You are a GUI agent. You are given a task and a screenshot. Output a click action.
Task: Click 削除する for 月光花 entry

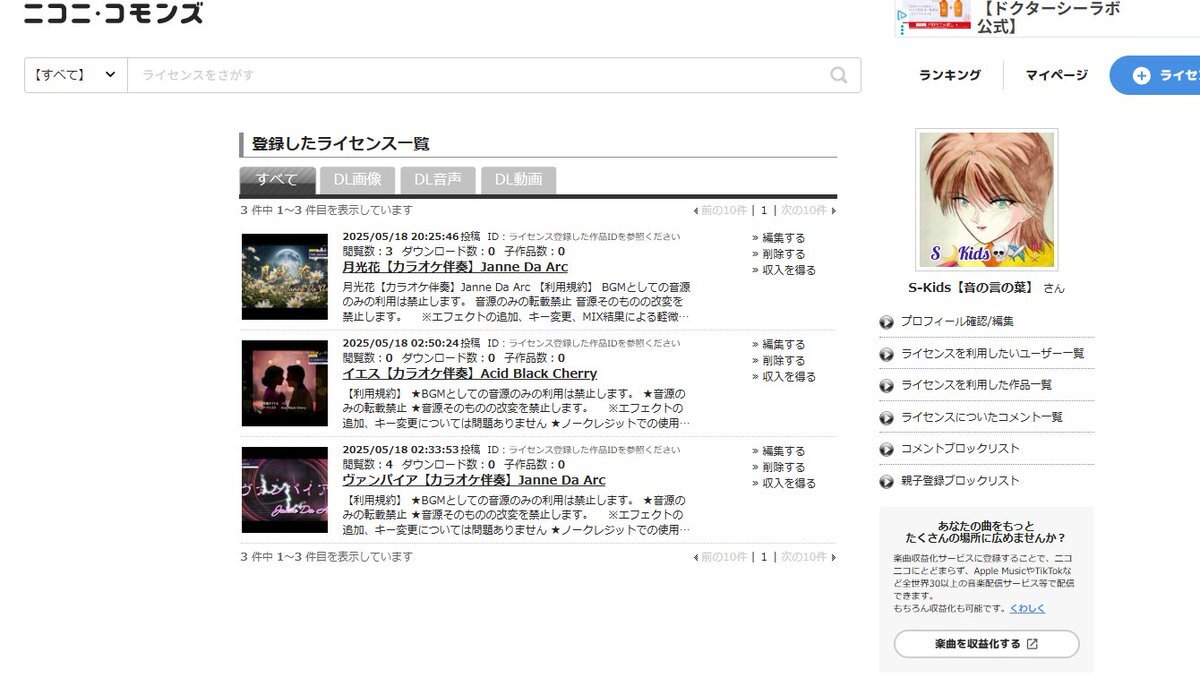pos(784,254)
